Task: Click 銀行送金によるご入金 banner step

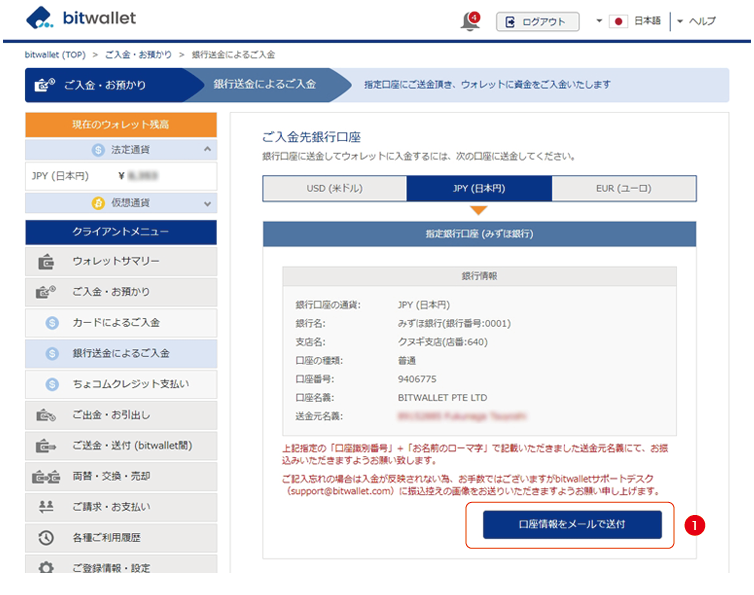Action: (x=265, y=85)
